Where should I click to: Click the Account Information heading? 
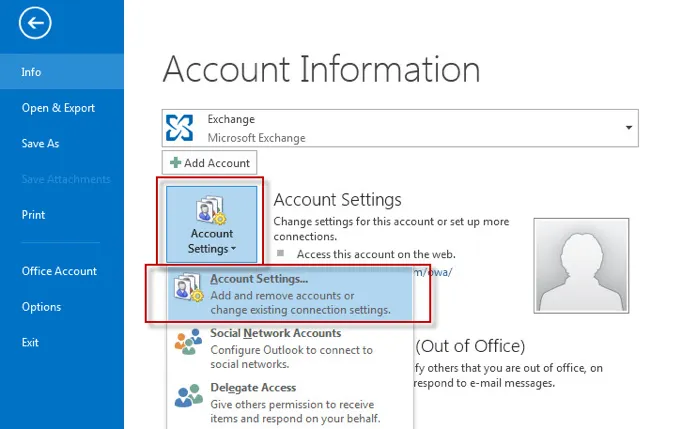pos(321,69)
